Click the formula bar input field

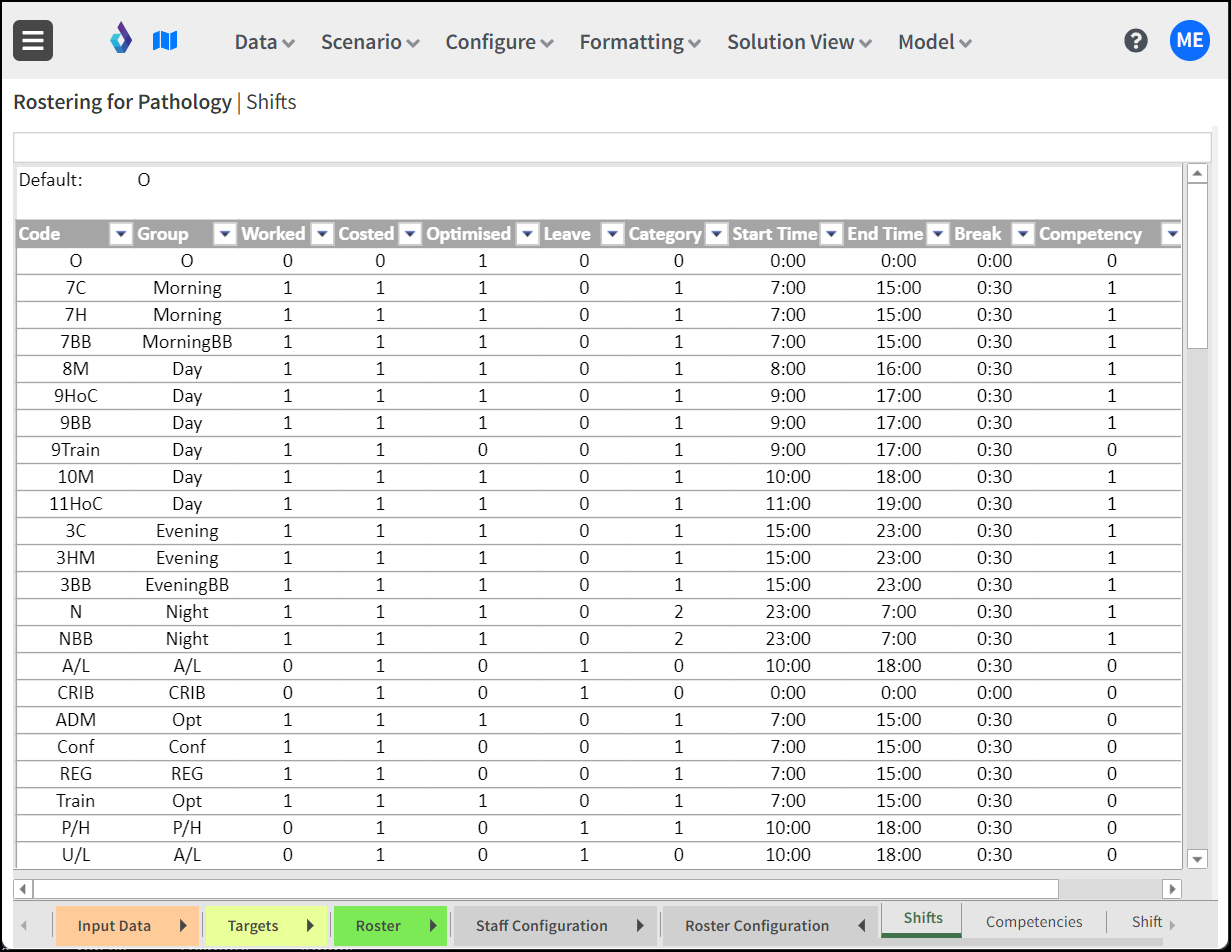[612, 147]
